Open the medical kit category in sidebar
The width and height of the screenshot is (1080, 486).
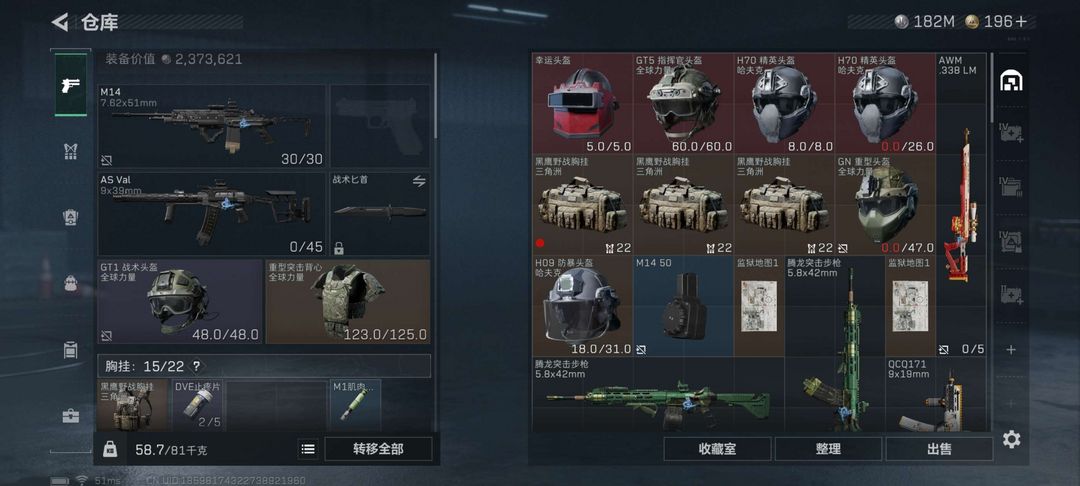click(x=71, y=416)
